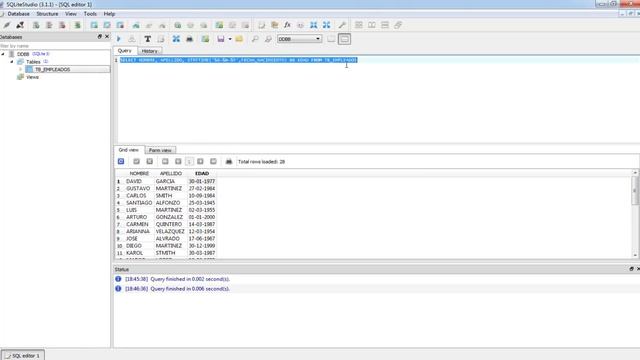
Task: Click the Export icon in main toolbar
Action: (327, 25)
